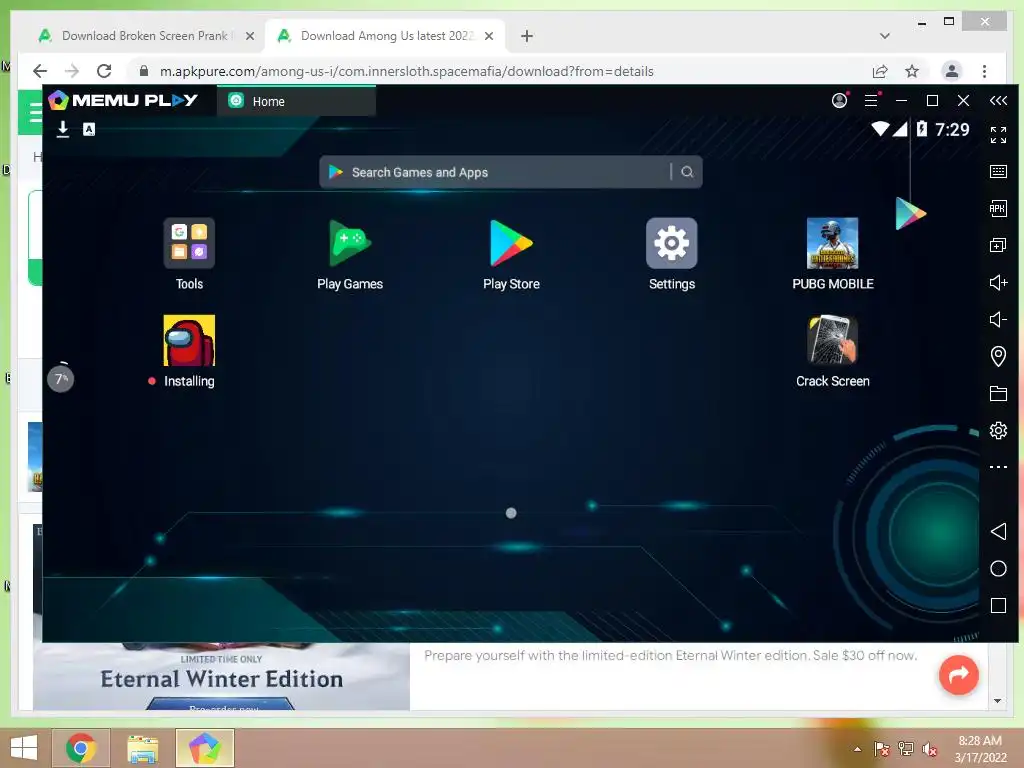
Task: Share this page from Chrome toolbar
Action: coord(880,71)
